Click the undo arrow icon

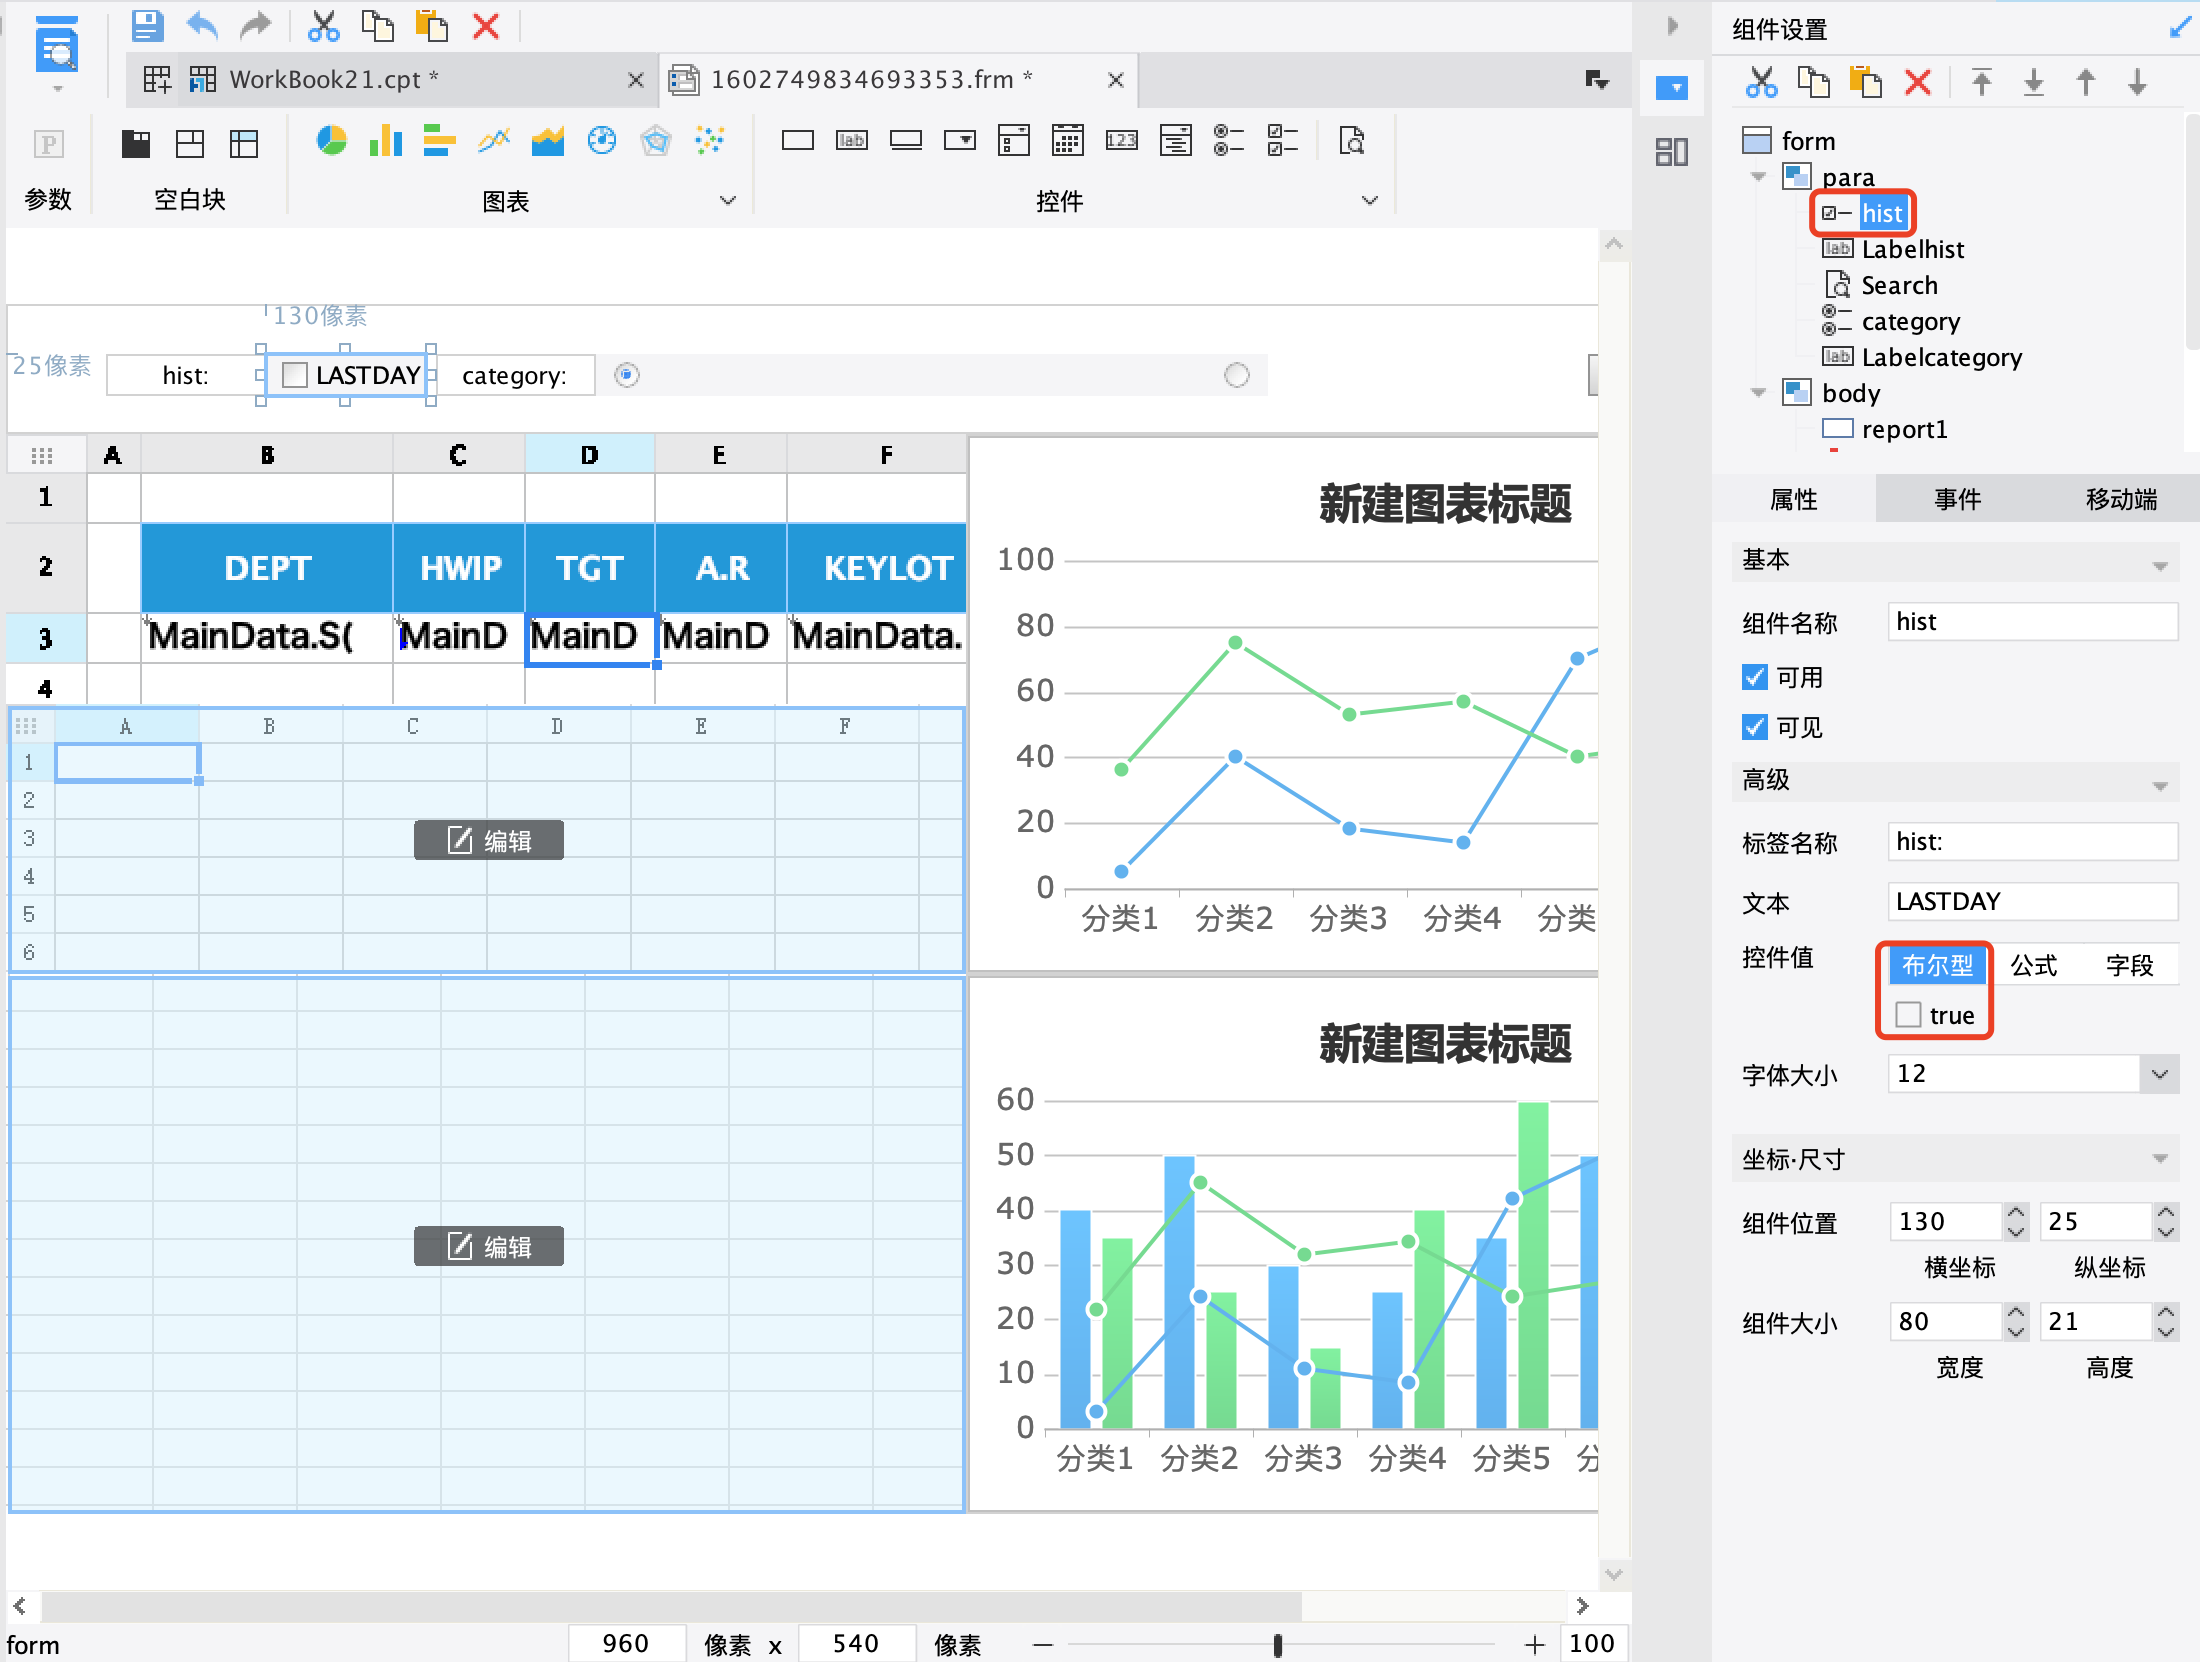[202, 25]
